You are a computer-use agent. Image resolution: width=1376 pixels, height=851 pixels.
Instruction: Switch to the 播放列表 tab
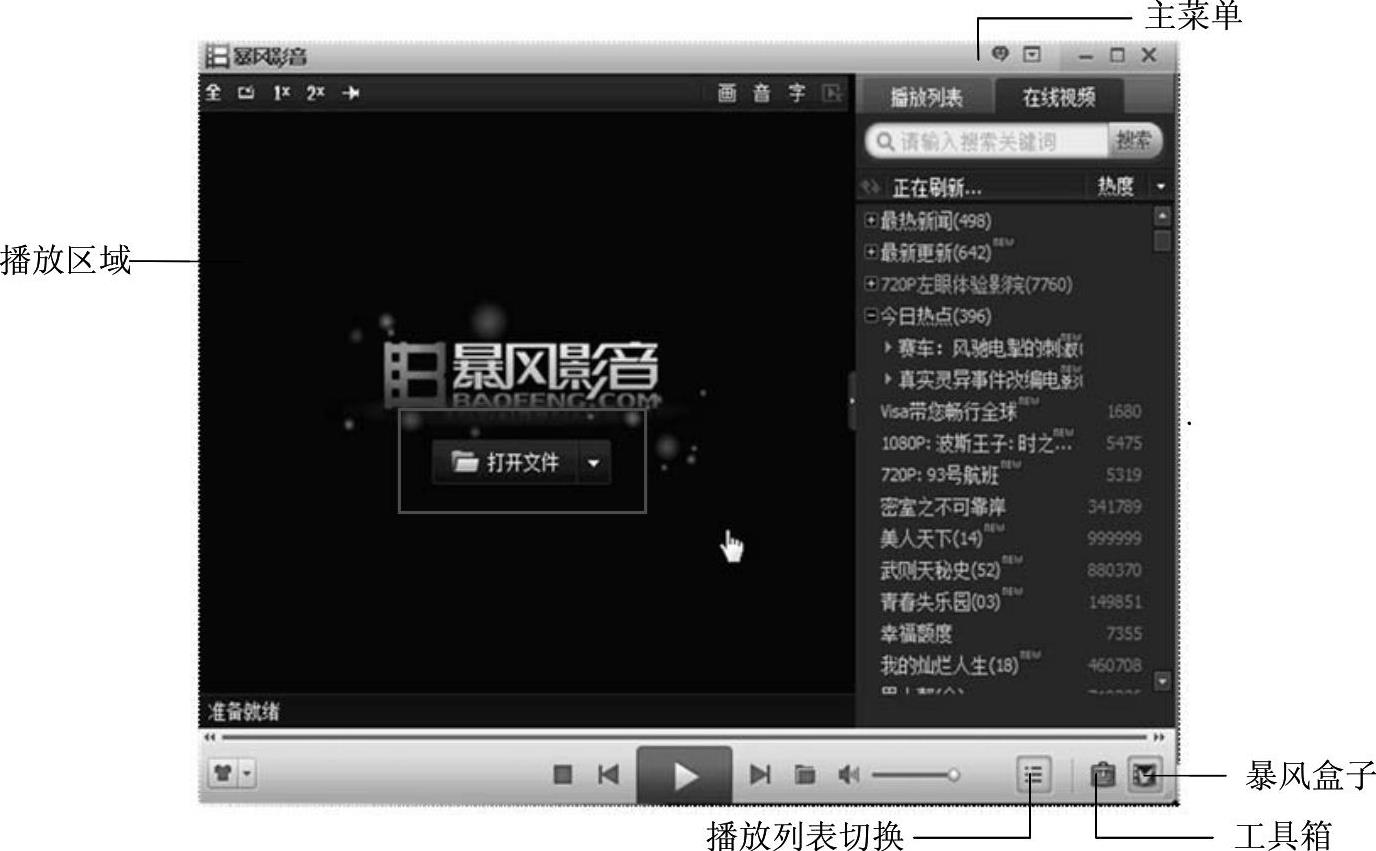pos(926,97)
